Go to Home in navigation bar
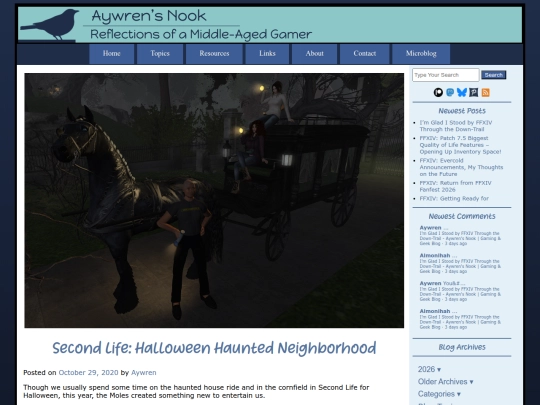Image resolution: width=540 pixels, height=405 pixels. [x=112, y=54]
